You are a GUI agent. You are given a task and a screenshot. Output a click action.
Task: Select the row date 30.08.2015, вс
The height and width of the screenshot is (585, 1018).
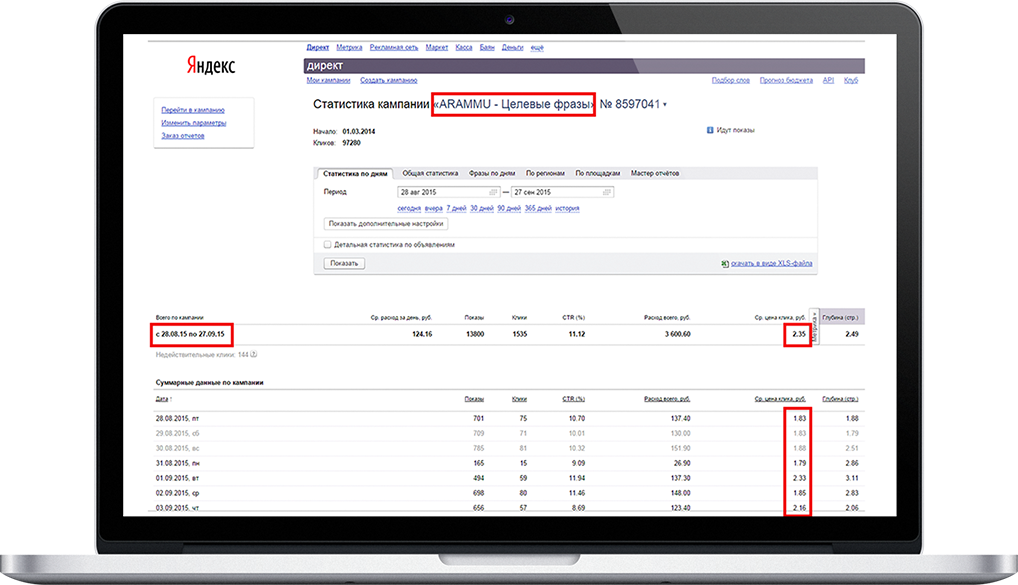[x=177, y=449]
